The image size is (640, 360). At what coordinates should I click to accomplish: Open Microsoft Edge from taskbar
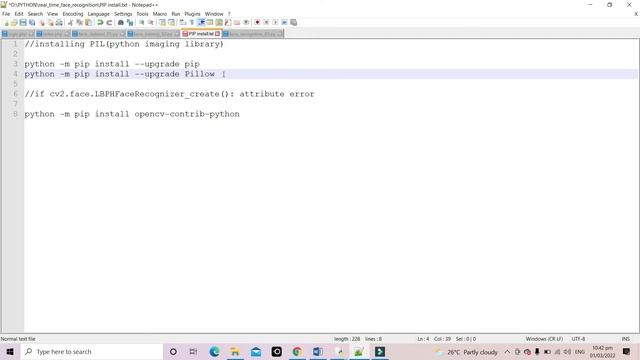(x=214, y=351)
